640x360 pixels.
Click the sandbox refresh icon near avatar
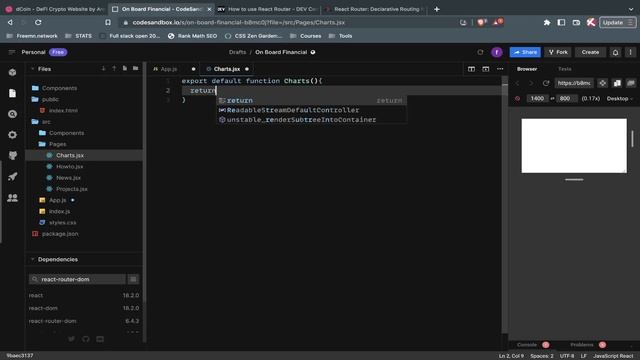(x=480, y=52)
